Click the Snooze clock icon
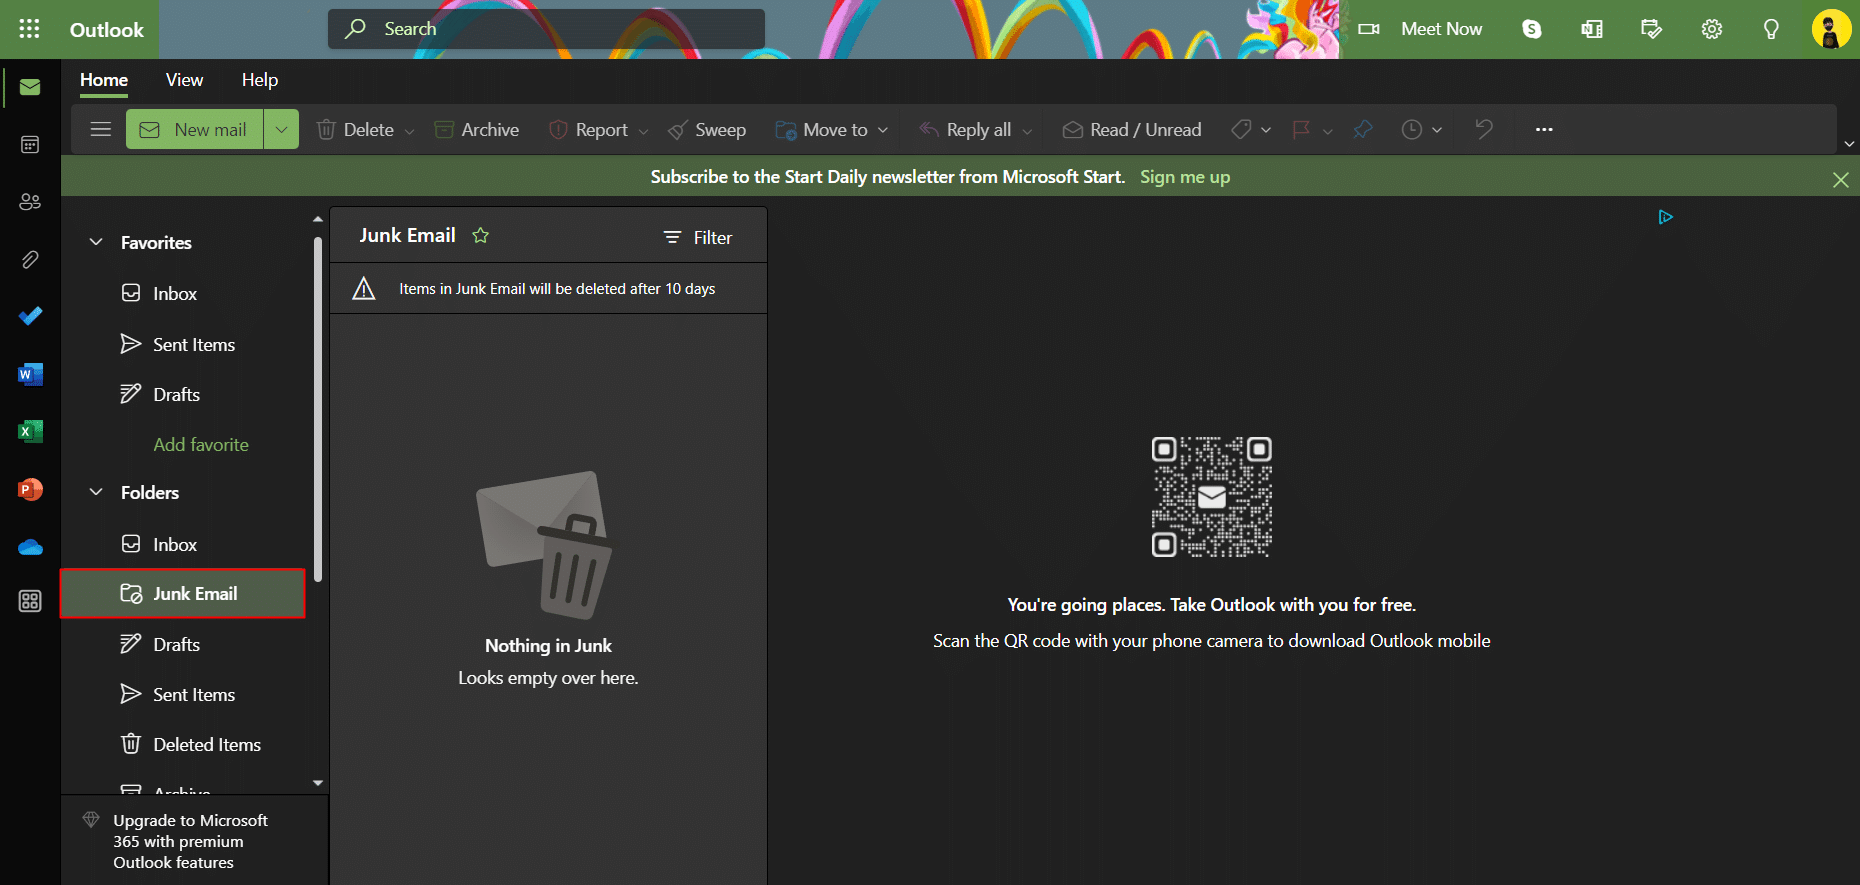Viewport: 1860px width, 885px height. 1412,130
